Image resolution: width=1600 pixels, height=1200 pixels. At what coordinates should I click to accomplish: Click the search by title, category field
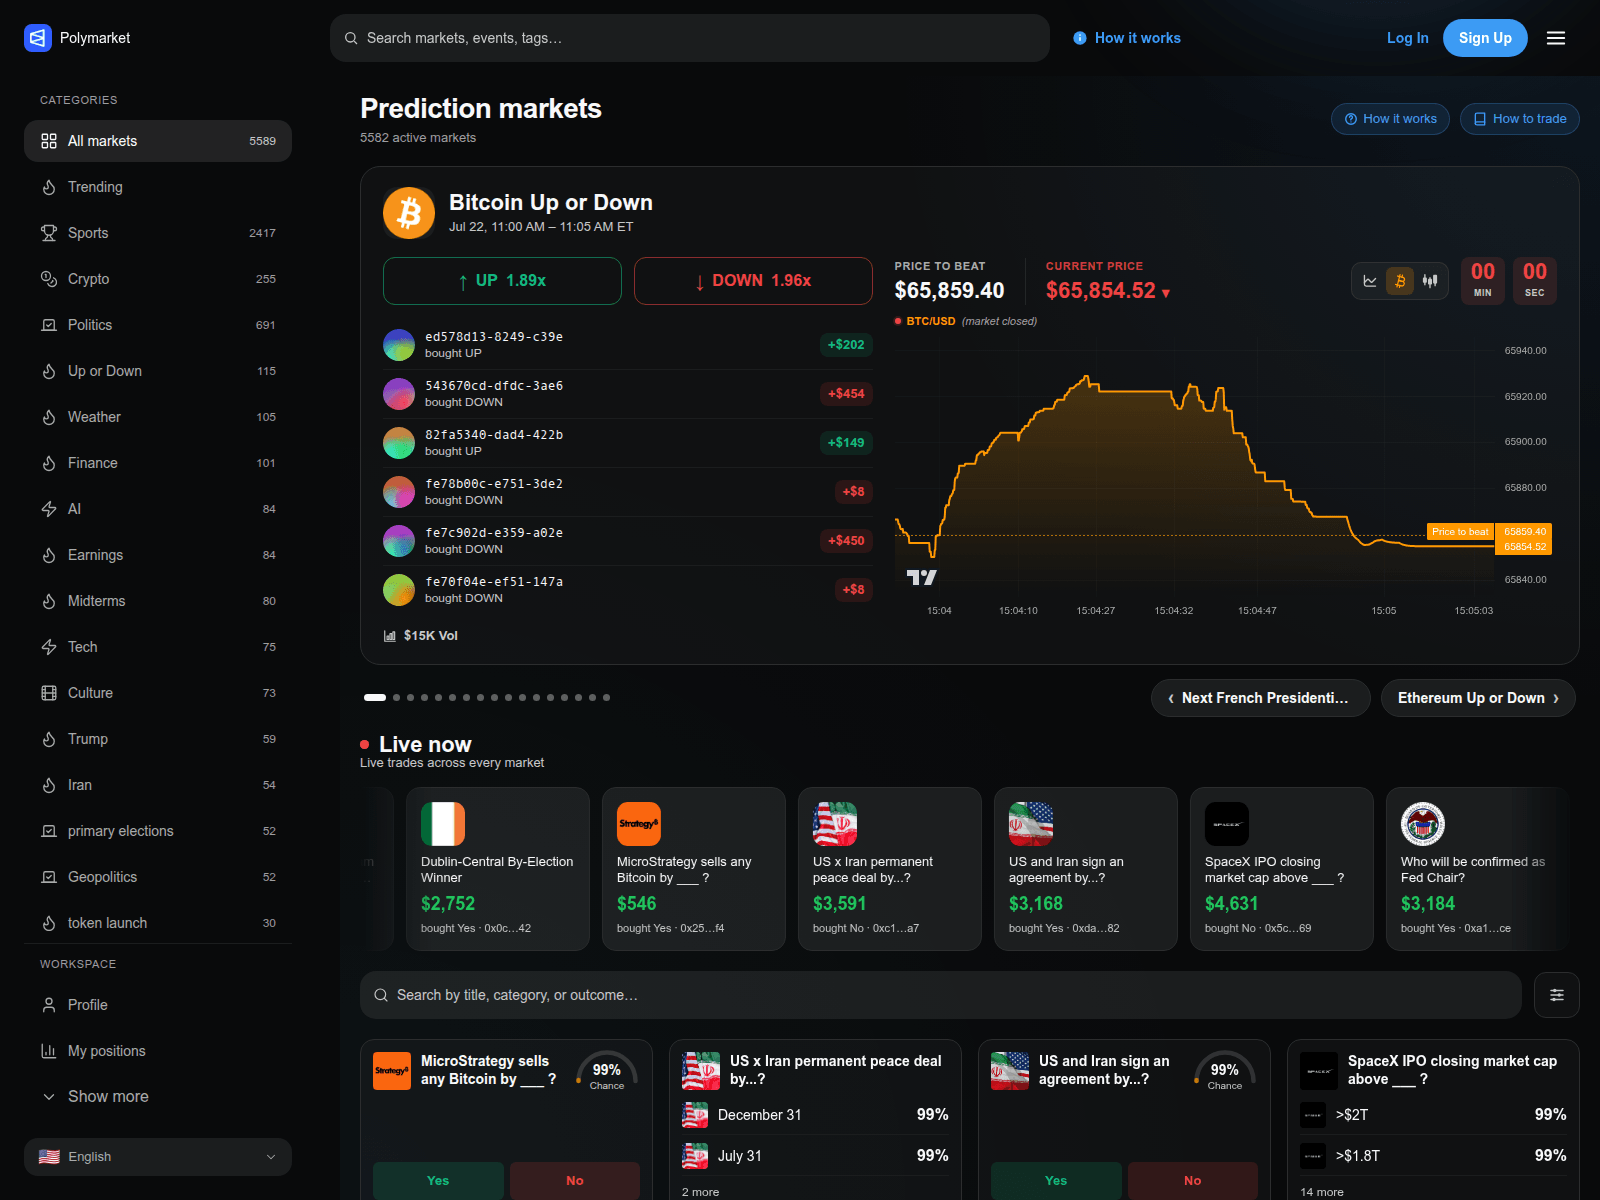tap(940, 995)
